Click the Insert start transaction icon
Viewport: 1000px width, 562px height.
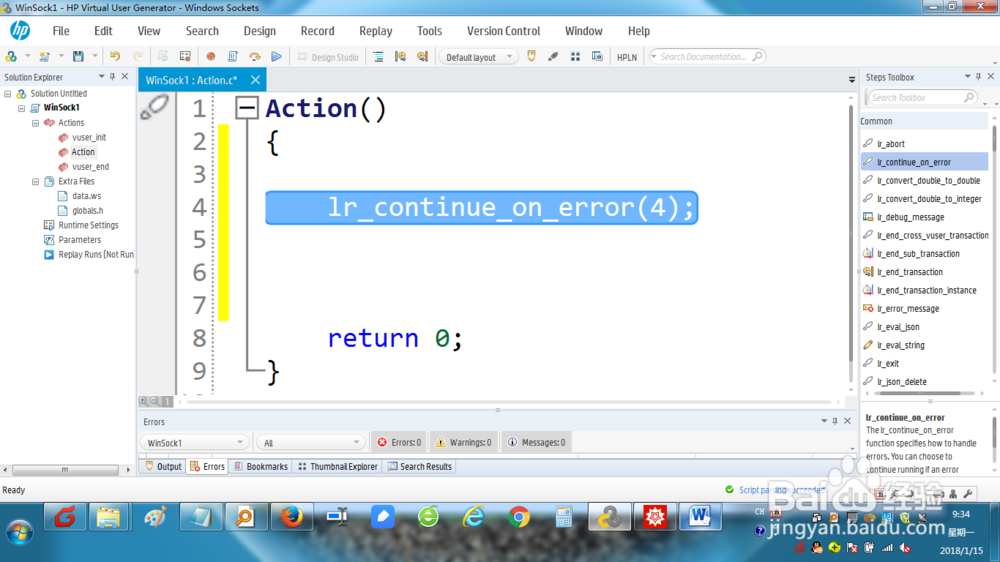pos(401,57)
